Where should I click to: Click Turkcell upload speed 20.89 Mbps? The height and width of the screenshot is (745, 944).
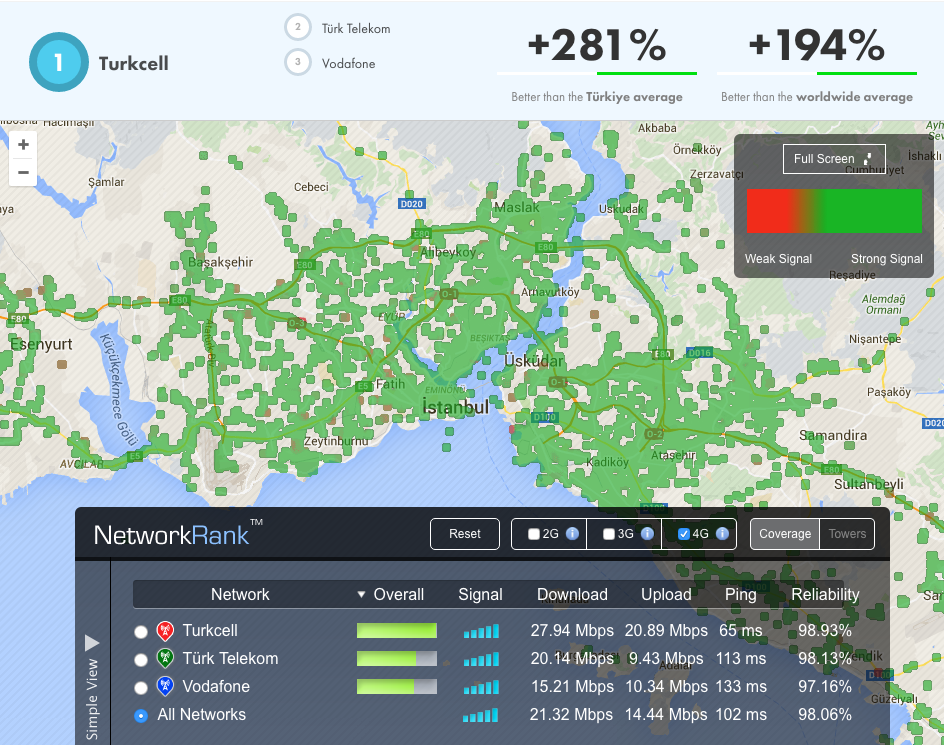666,631
